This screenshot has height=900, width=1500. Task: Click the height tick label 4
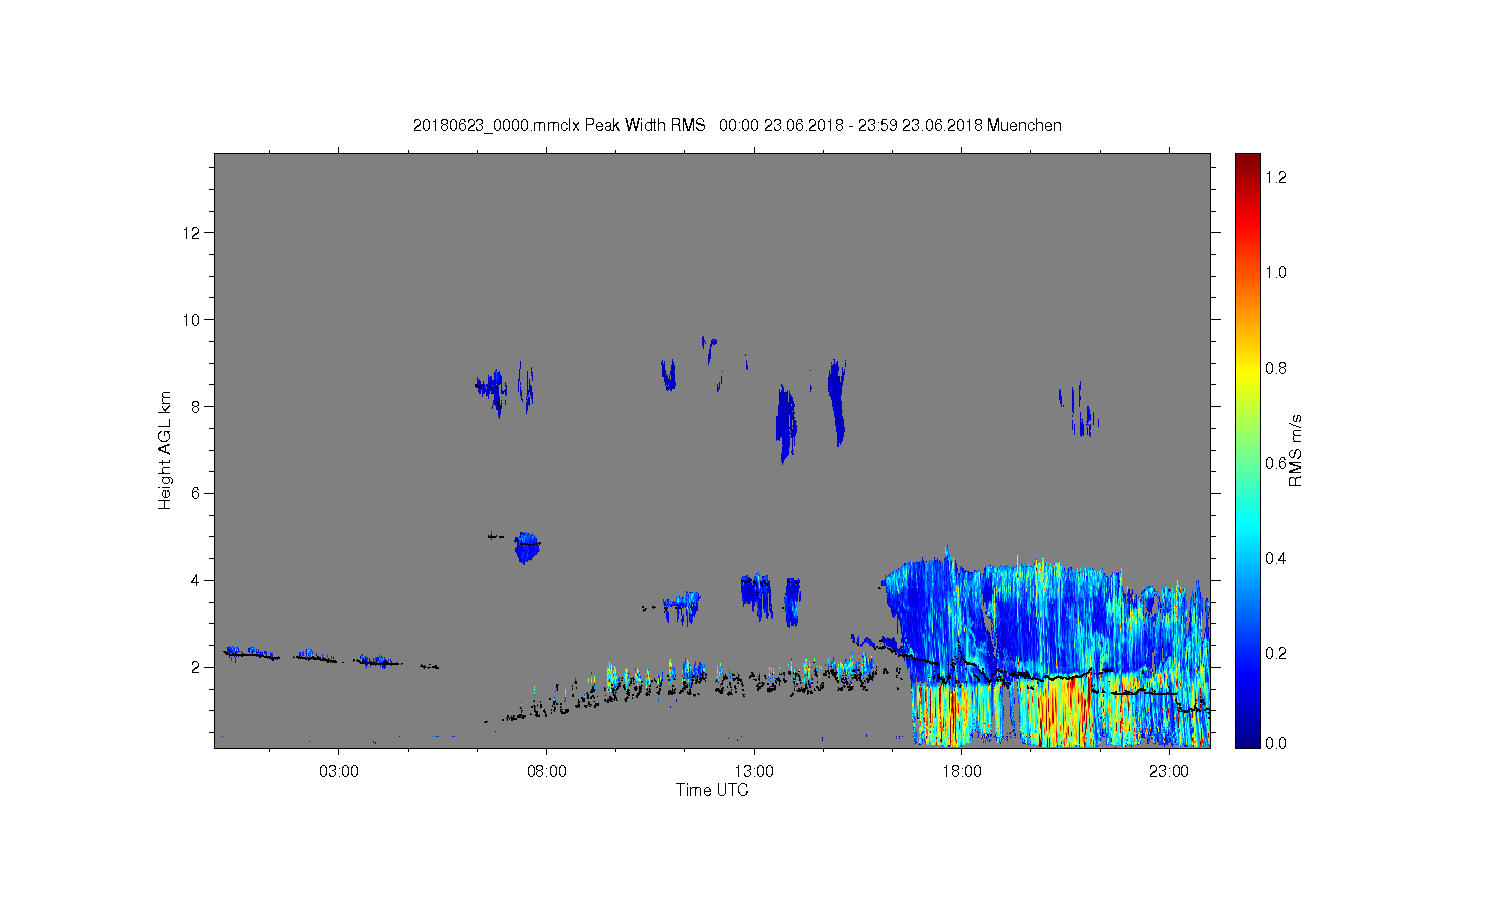click(x=196, y=580)
